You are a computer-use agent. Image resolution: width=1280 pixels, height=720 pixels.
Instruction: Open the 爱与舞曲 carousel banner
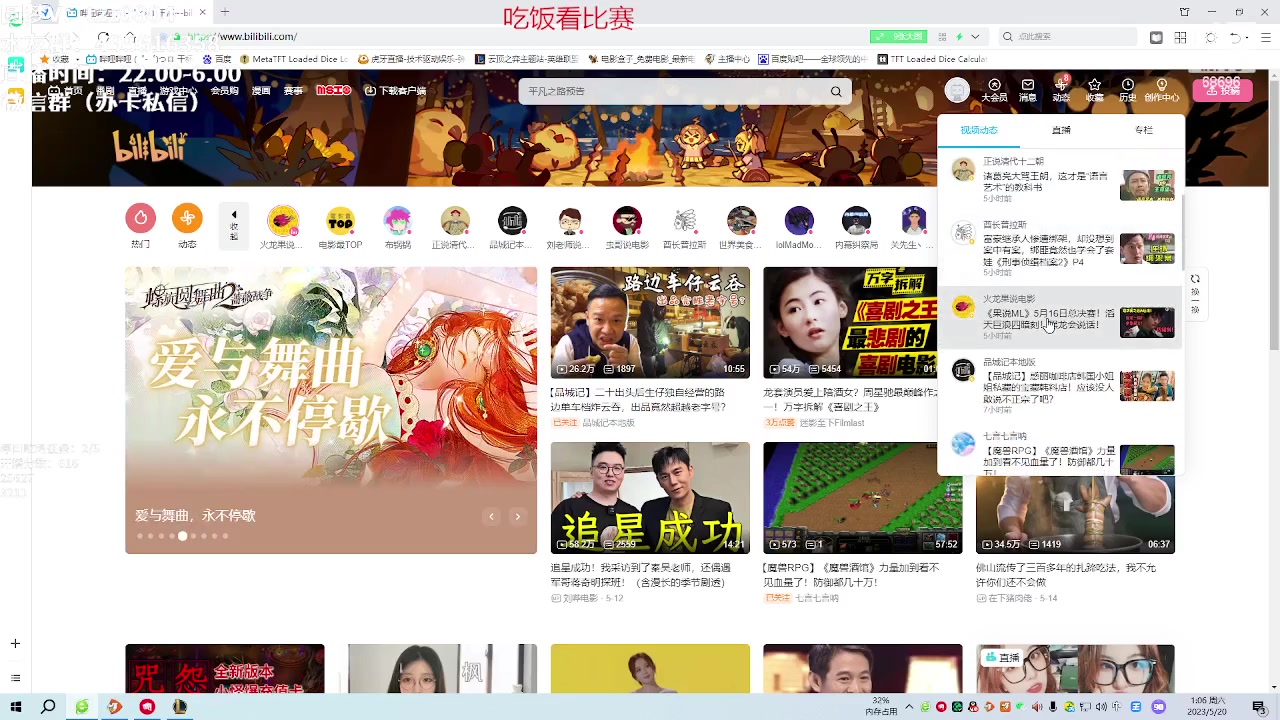pyautogui.click(x=331, y=410)
